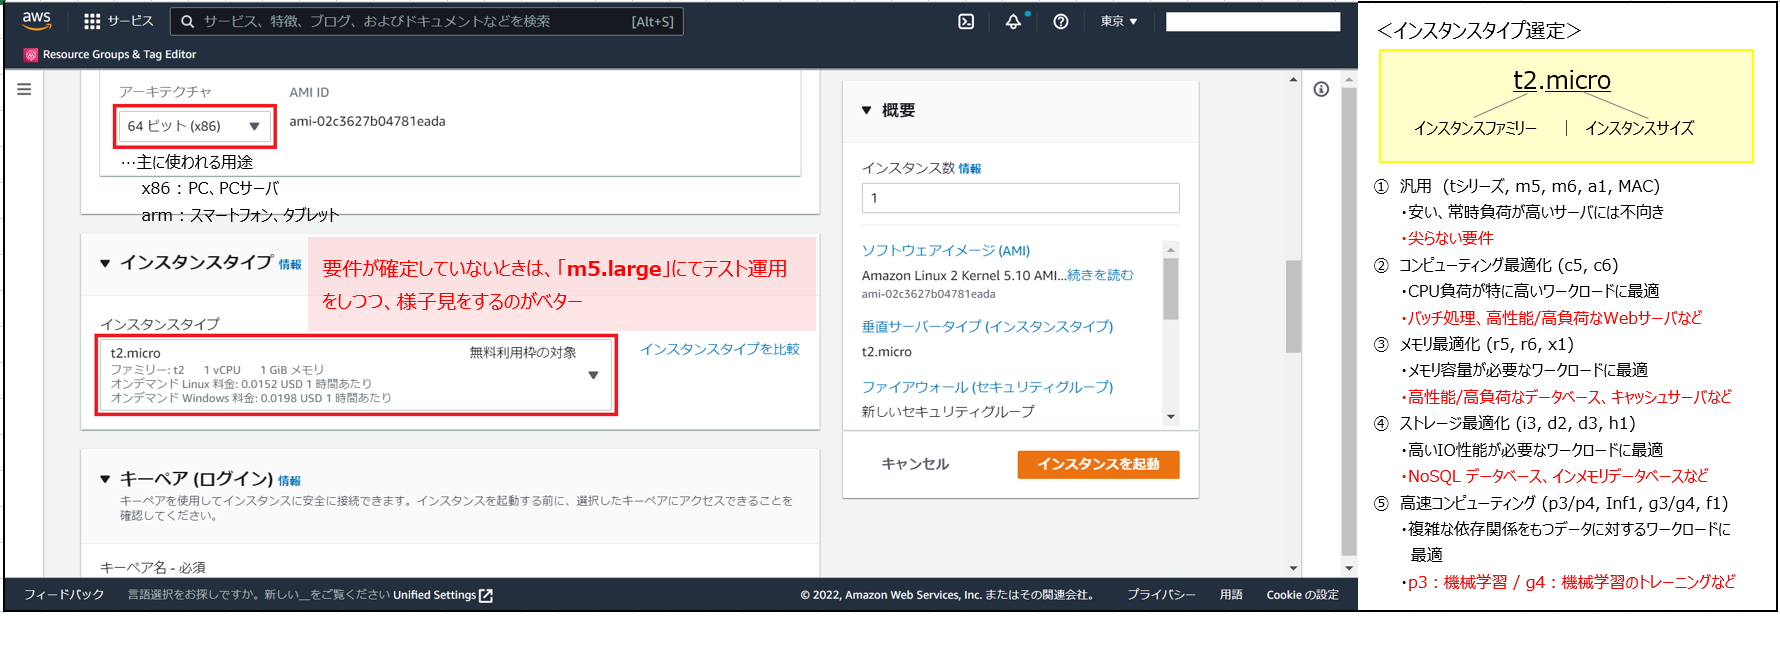Open the t2.micro instance type dropdown
The width and height of the screenshot is (1780, 648).
click(x=356, y=375)
